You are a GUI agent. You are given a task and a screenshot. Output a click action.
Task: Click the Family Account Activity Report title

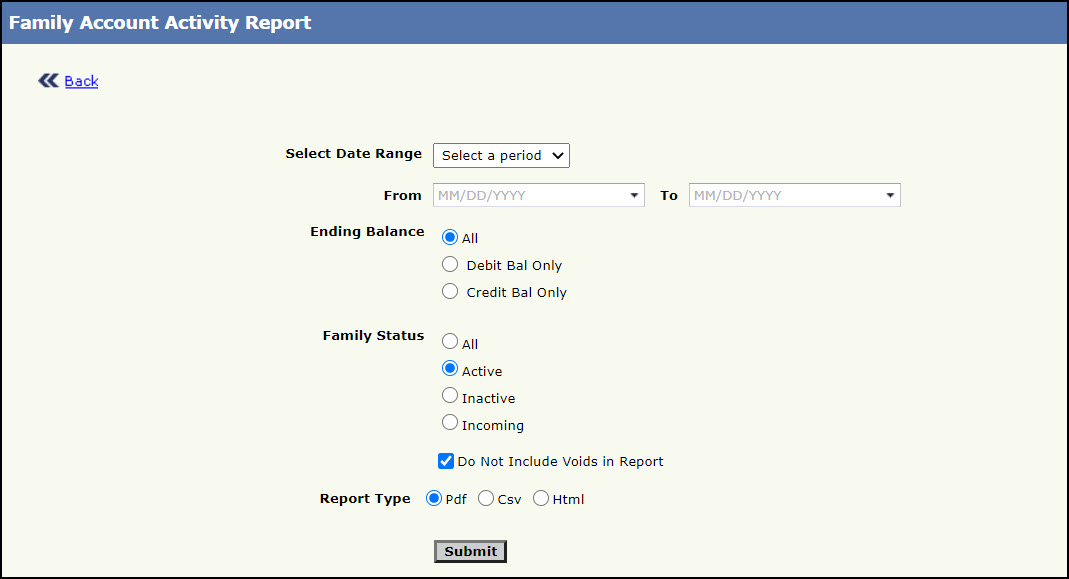pyautogui.click(x=160, y=22)
